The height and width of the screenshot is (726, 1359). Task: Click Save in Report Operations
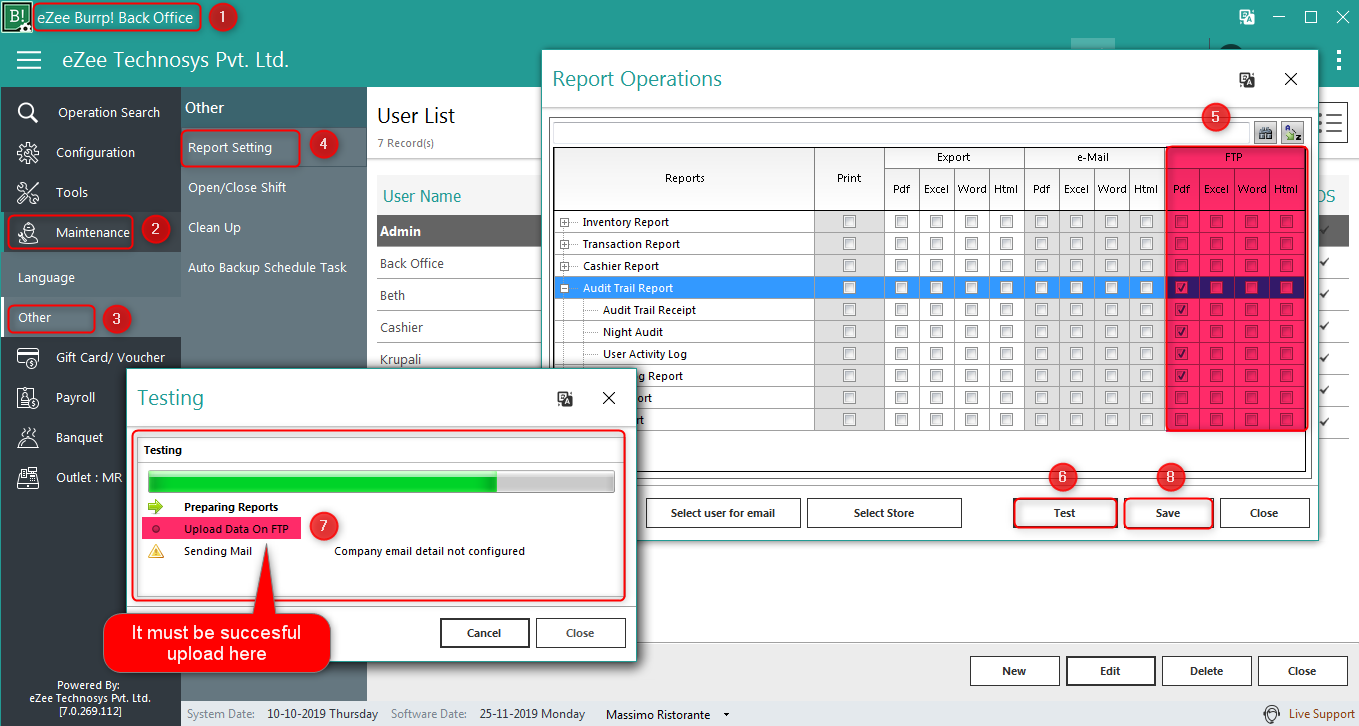(x=1168, y=513)
